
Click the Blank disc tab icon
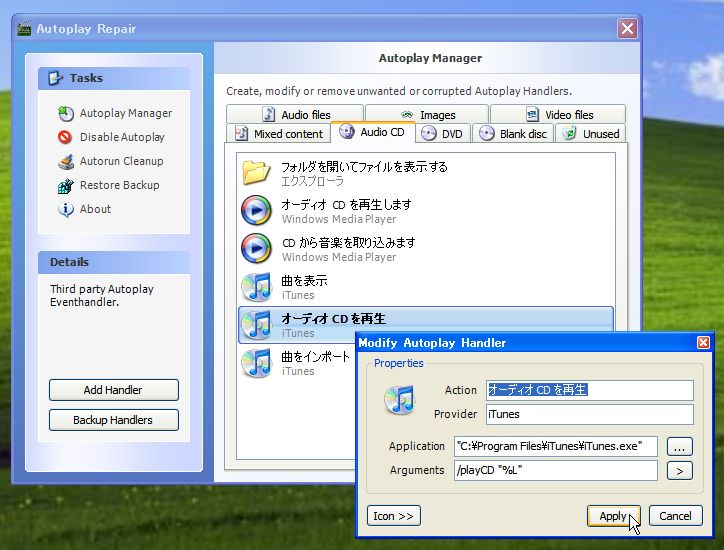[x=487, y=133]
